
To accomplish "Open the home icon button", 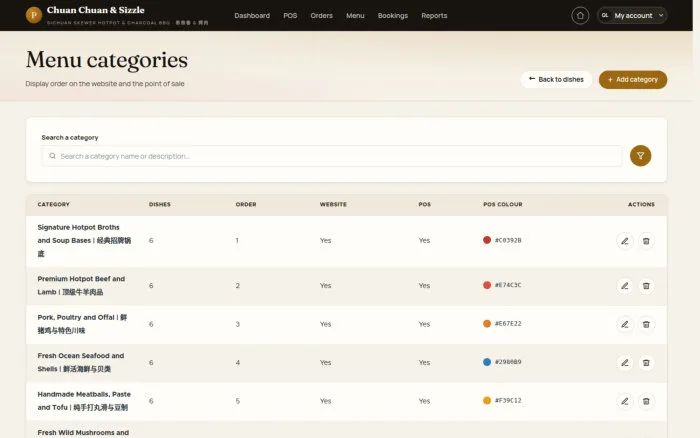I will [x=580, y=16].
